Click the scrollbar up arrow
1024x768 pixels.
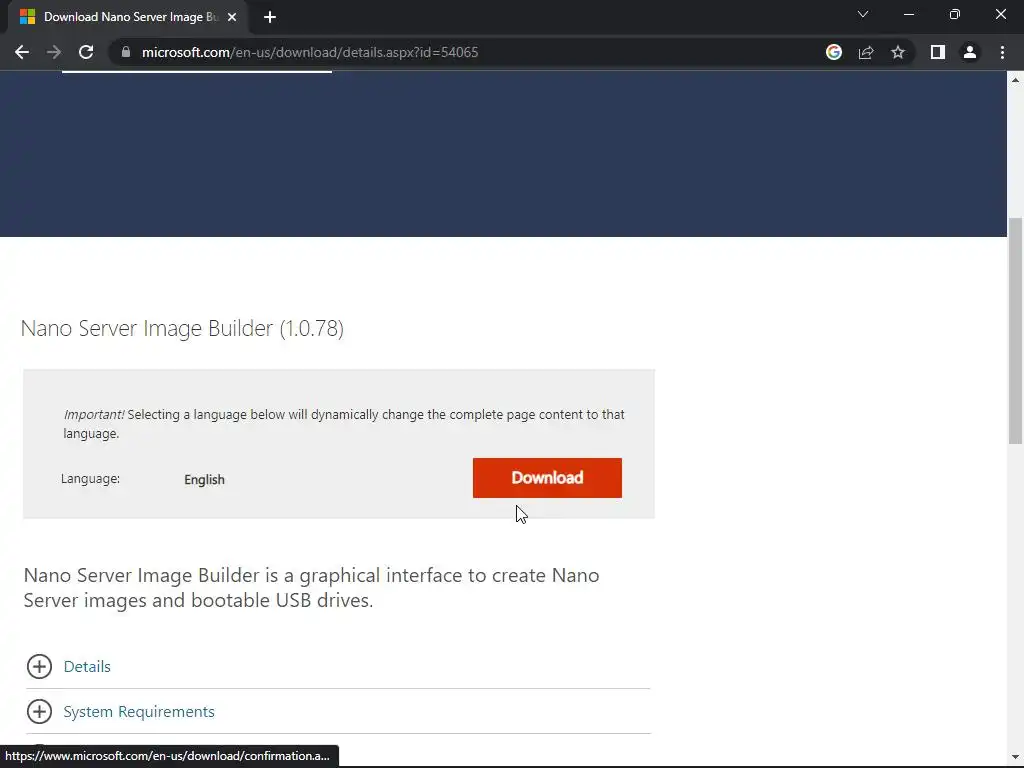click(x=1015, y=80)
